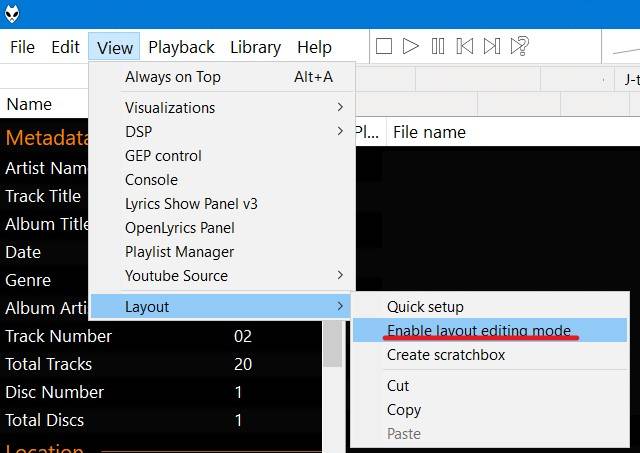Select the Layout submenu item
The height and width of the screenshot is (453, 640).
pyautogui.click(x=221, y=306)
